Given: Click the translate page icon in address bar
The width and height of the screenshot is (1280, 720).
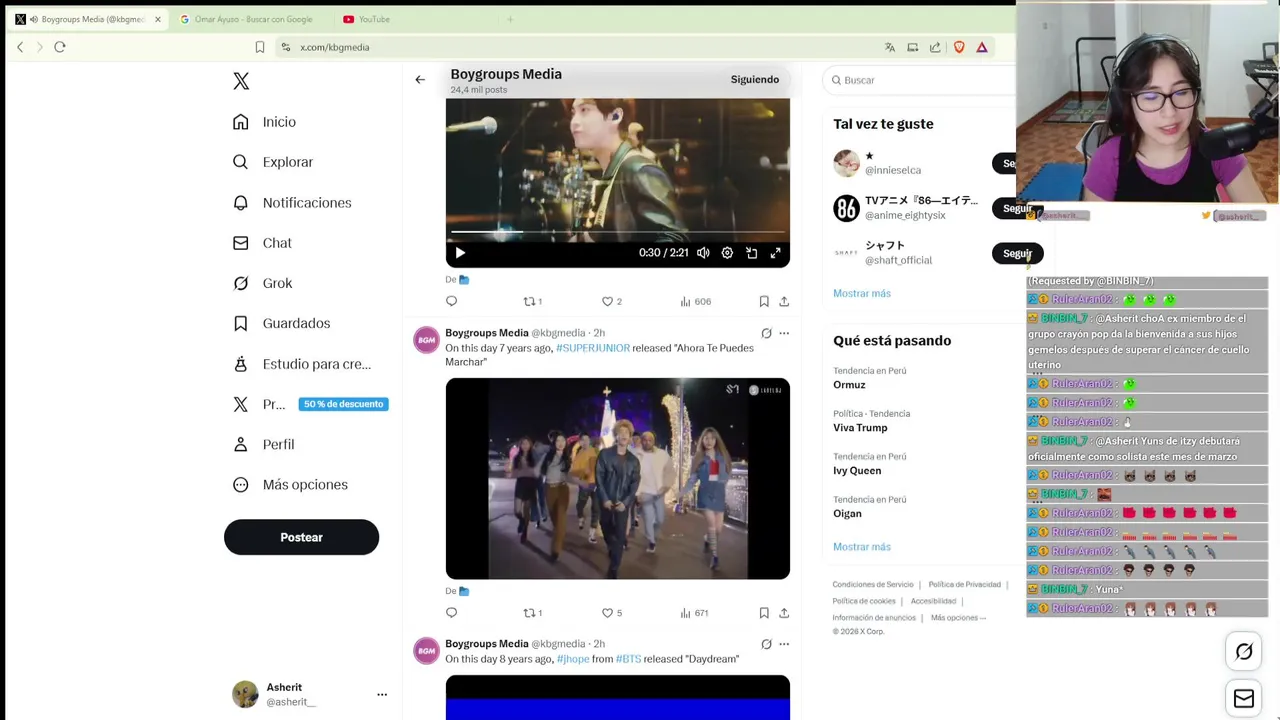Looking at the screenshot, I should pos(890,47).
